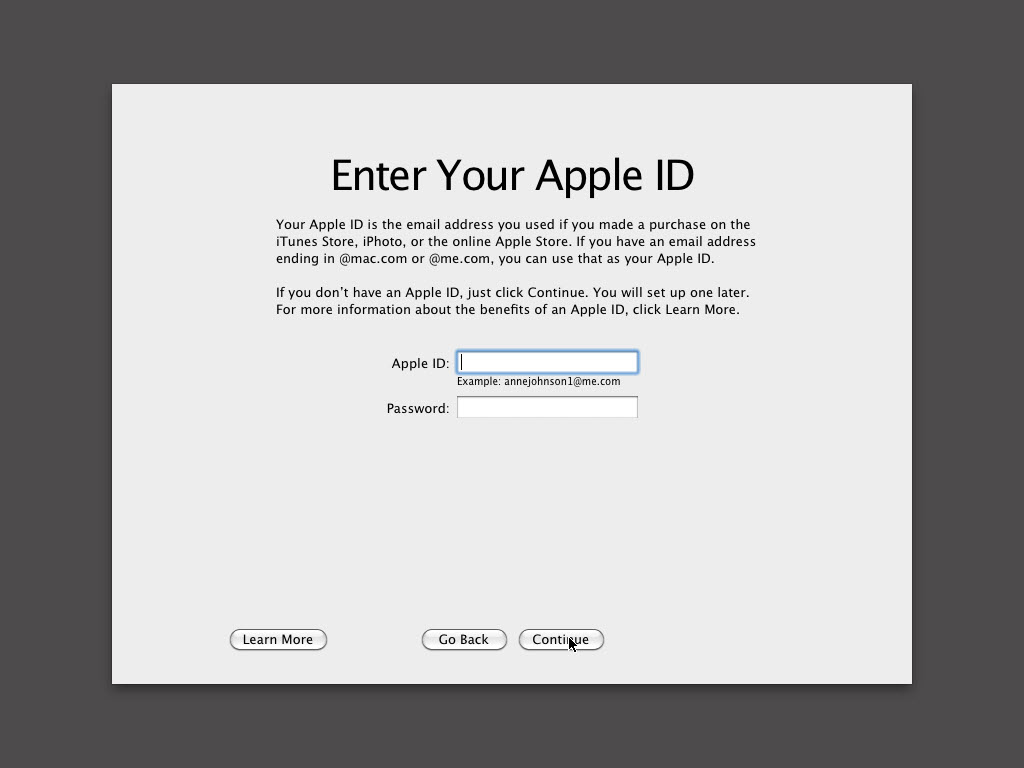Click the 'Password:' field label
Image resolution: width=1024 pixels, height=768 pixels.
(x=418, y=408)
